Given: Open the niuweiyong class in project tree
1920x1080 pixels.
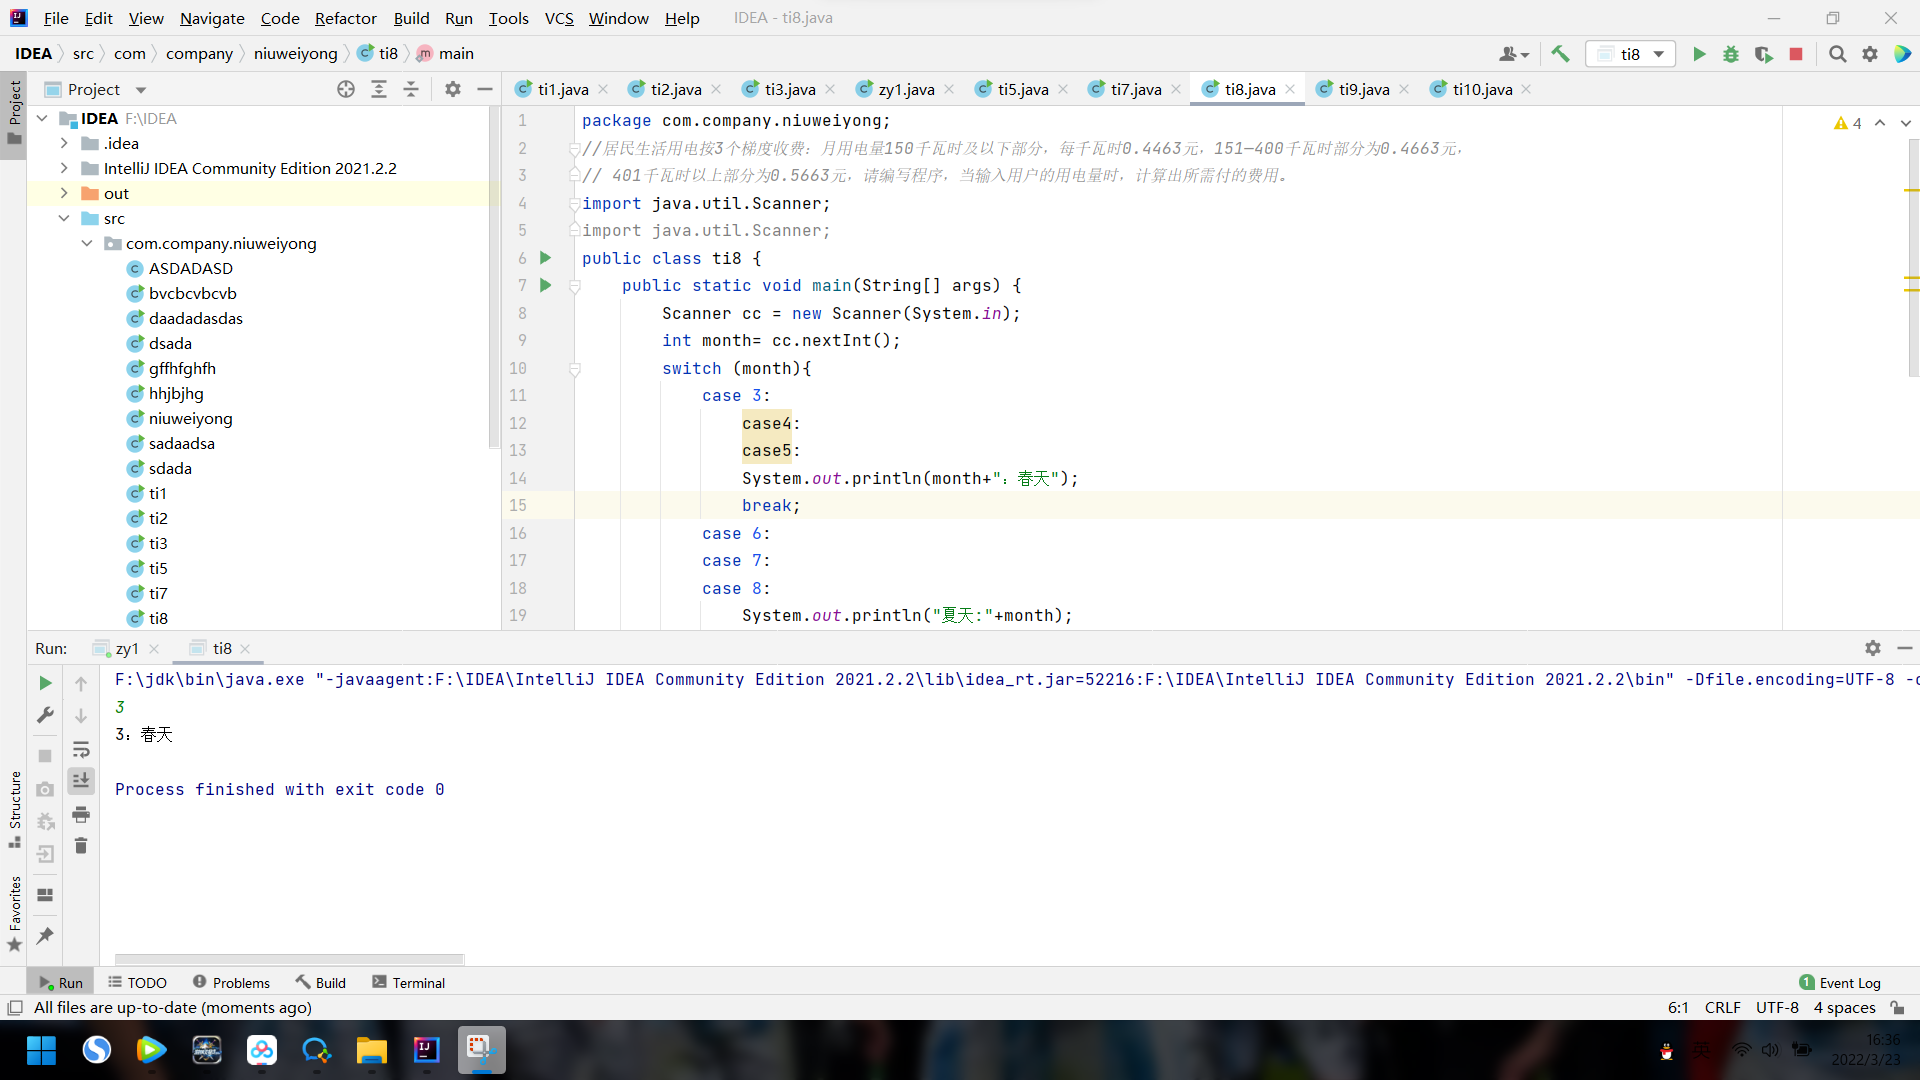Looking at the screenshot, I should click(190, 418).
